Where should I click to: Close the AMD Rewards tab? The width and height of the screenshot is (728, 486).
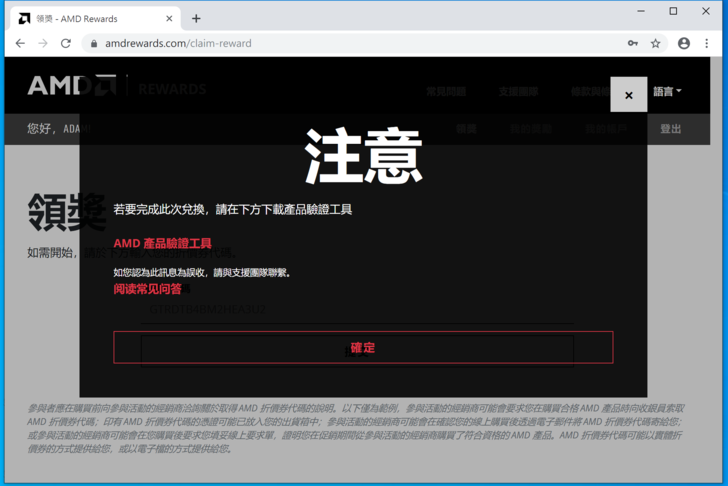(169, 19)
